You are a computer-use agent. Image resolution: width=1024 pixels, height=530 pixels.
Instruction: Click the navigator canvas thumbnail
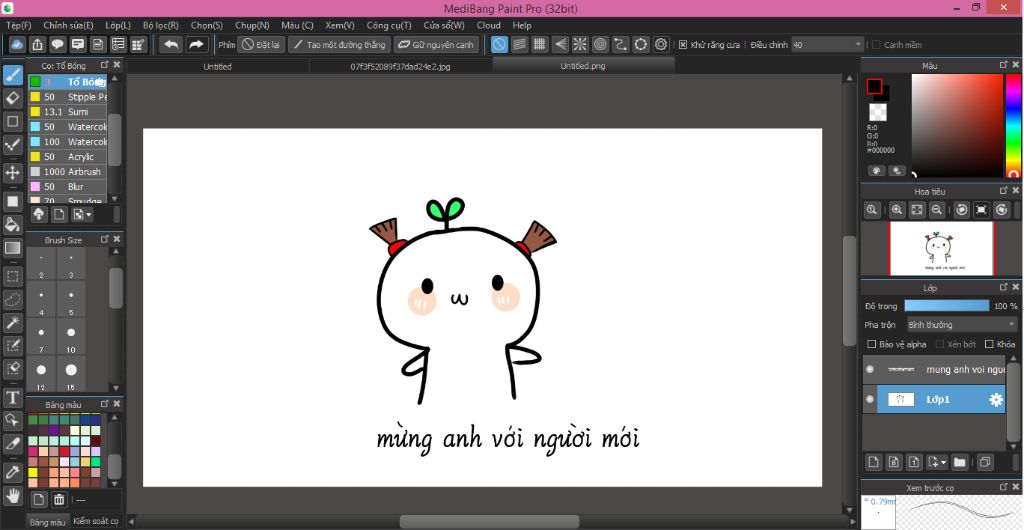point(941,249)
